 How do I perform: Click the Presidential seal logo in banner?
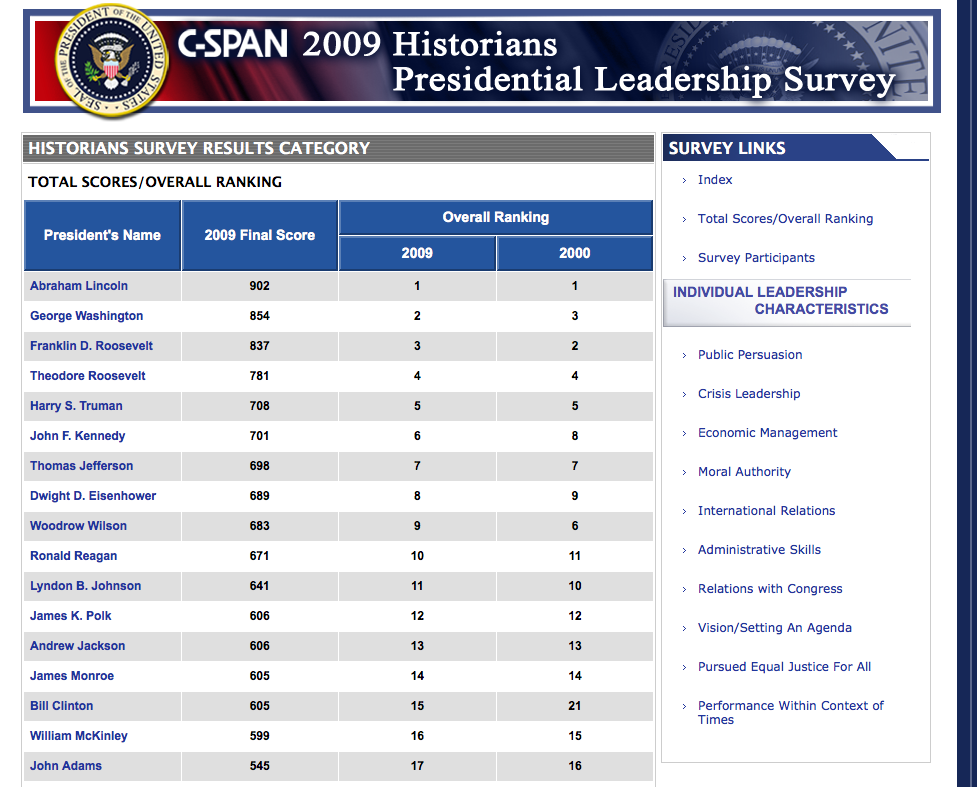click(x=112, y=60)
